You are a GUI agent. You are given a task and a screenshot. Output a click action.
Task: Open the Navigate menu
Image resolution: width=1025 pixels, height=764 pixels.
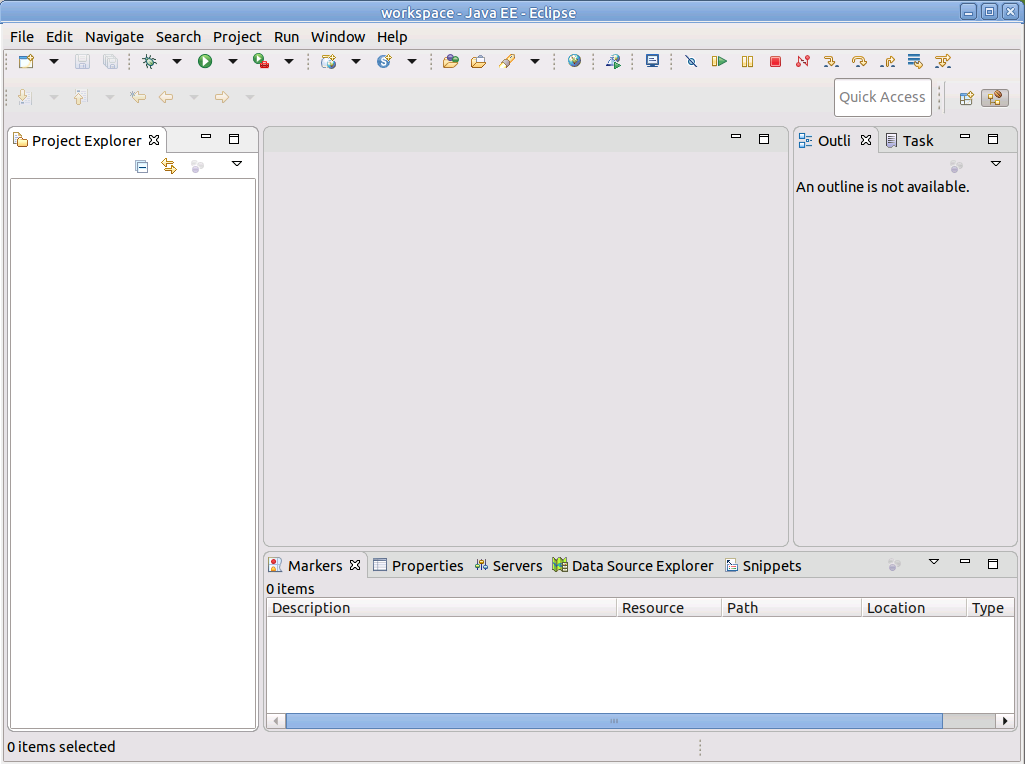[114, 37]
